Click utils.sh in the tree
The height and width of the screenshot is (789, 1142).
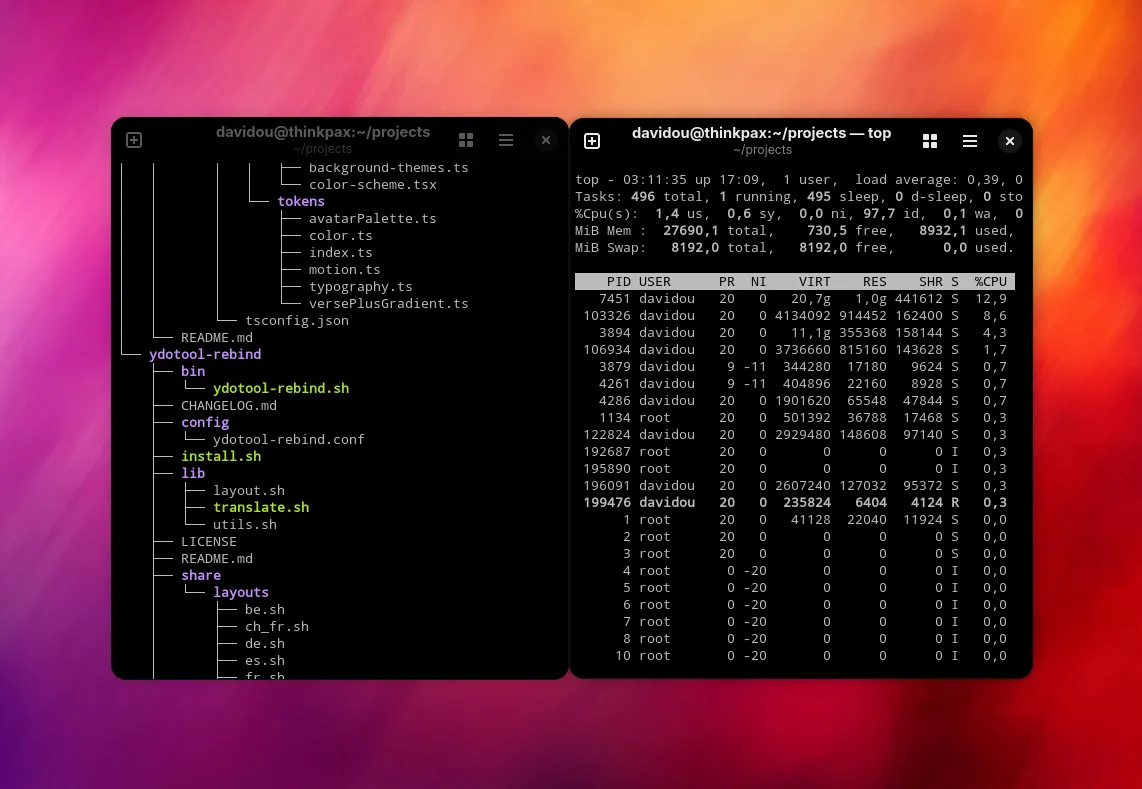pos(245,525)
